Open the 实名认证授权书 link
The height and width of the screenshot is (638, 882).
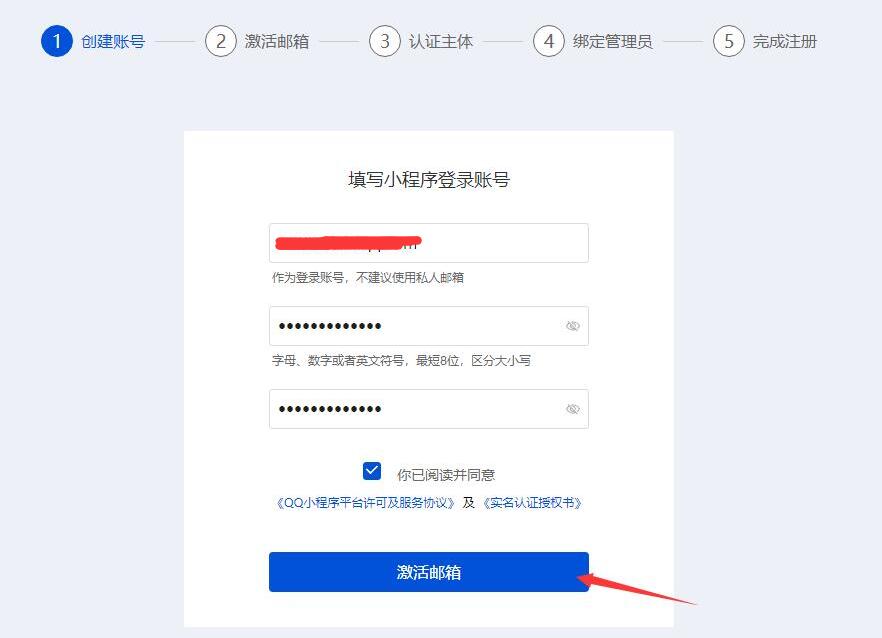point(532,502)
